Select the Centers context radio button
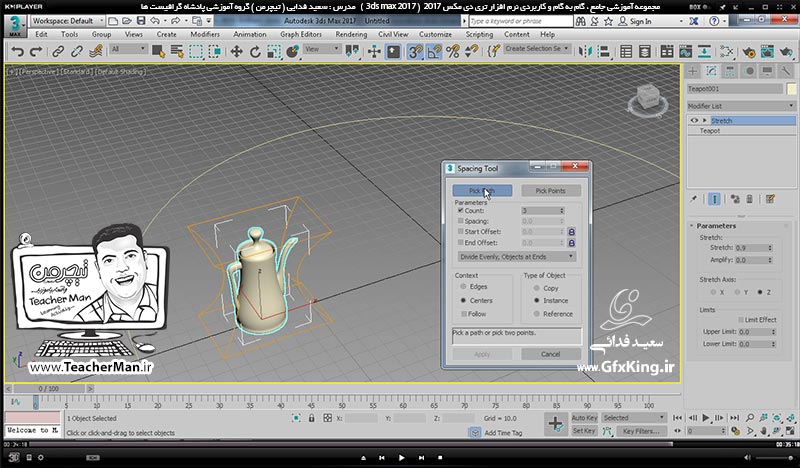Image resolution: width=800 pixels, height=468 pixels. [x=463, y=301]
